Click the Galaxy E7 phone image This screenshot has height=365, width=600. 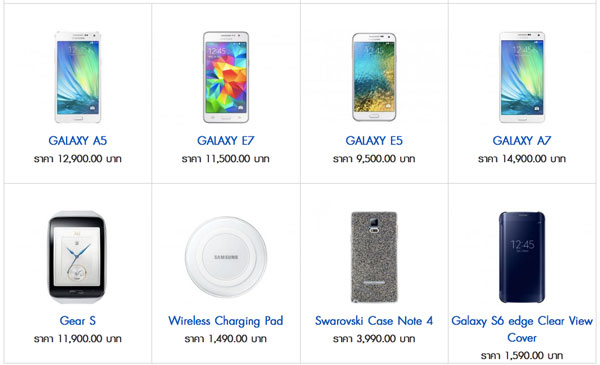click(226, 77)
